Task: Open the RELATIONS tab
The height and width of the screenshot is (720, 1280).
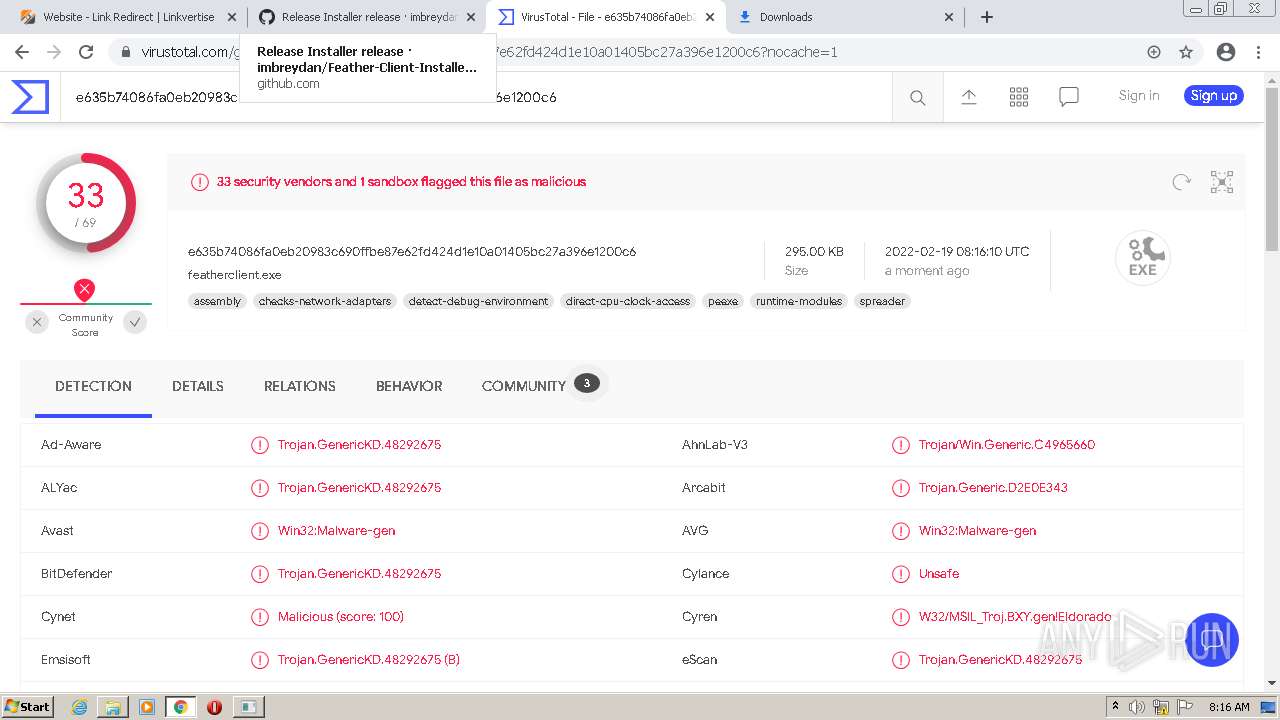Action: pyautogui.click(x=300, y=386)
